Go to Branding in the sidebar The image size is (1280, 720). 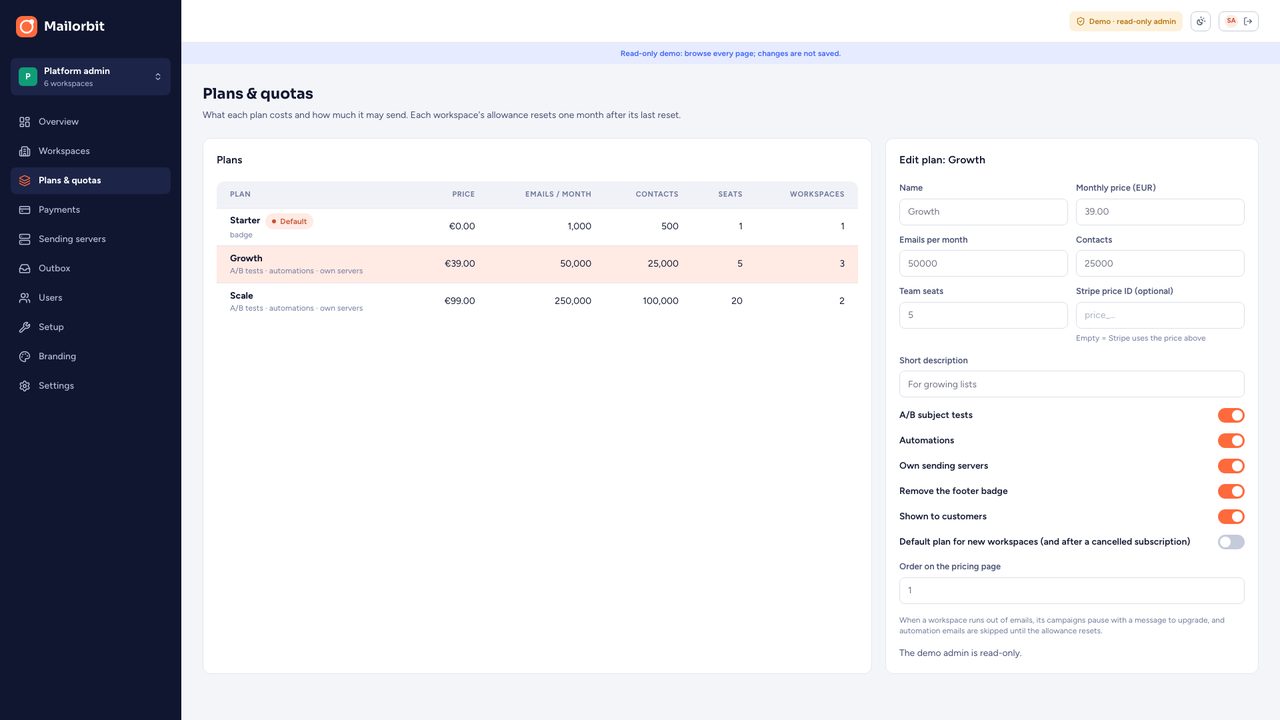pyautogui.click(x=91, y=356)
